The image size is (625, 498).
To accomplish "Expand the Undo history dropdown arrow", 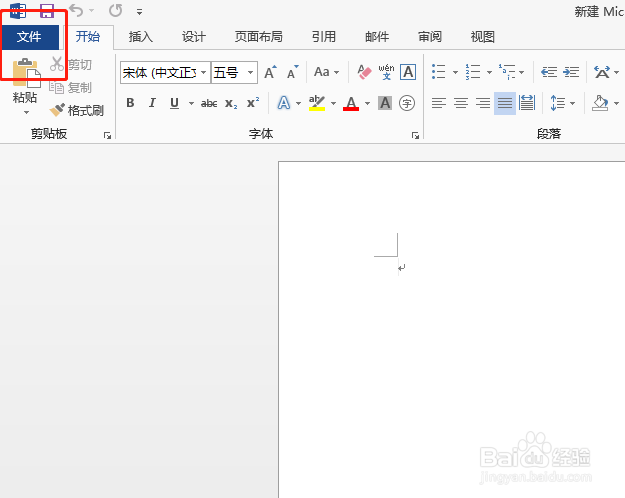I will pos(92,11).
